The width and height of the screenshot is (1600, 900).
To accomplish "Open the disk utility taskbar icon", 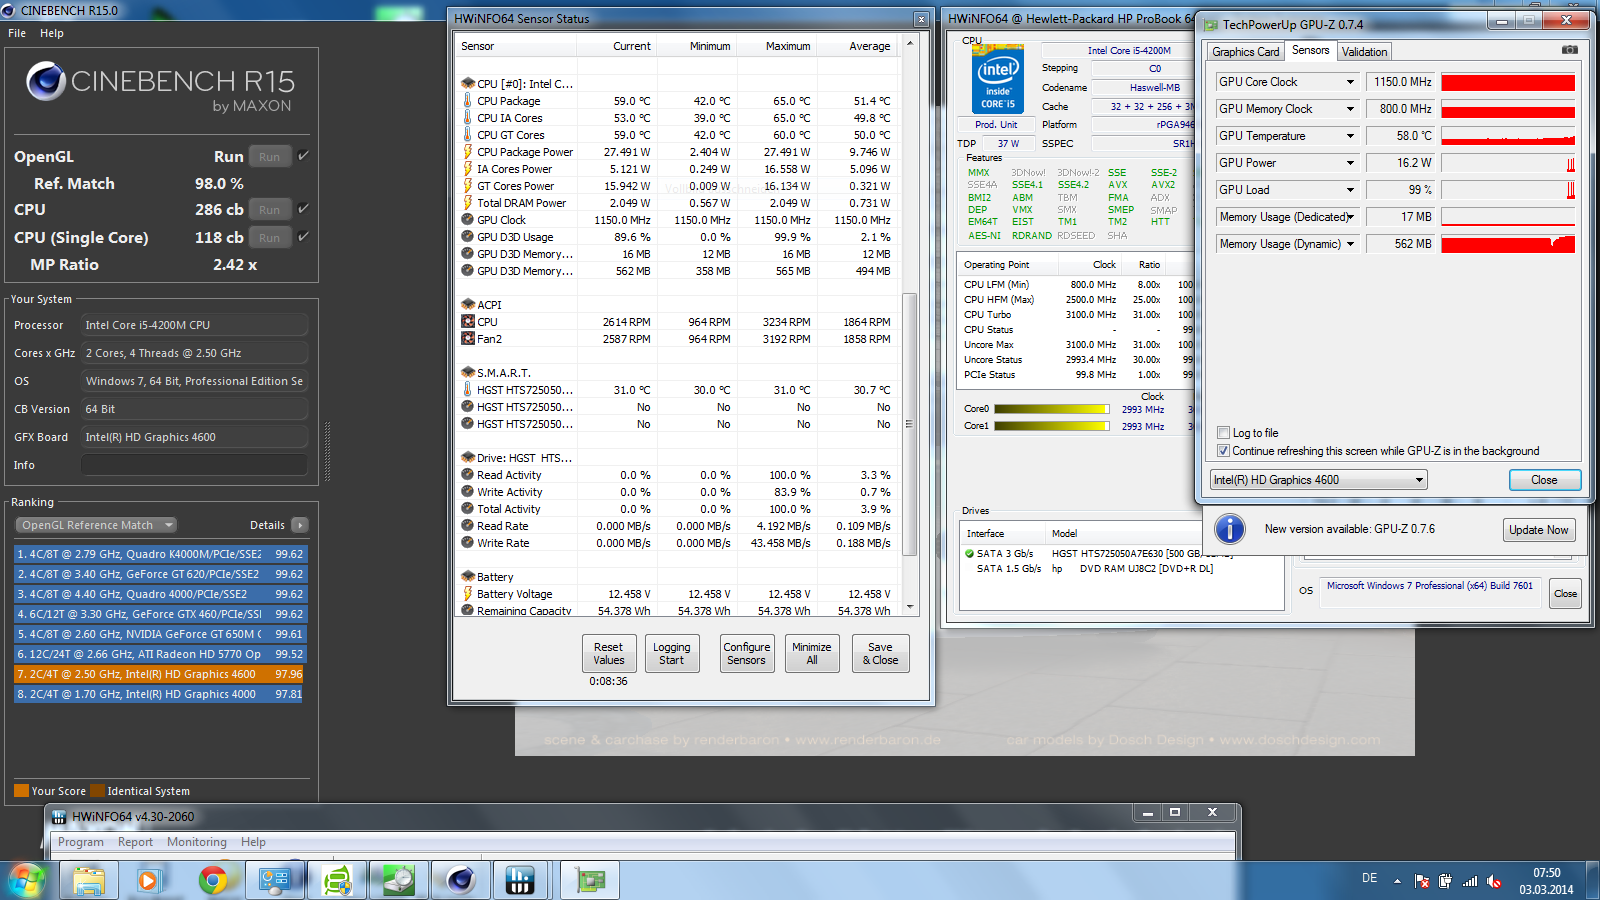I will coord(399,880).
